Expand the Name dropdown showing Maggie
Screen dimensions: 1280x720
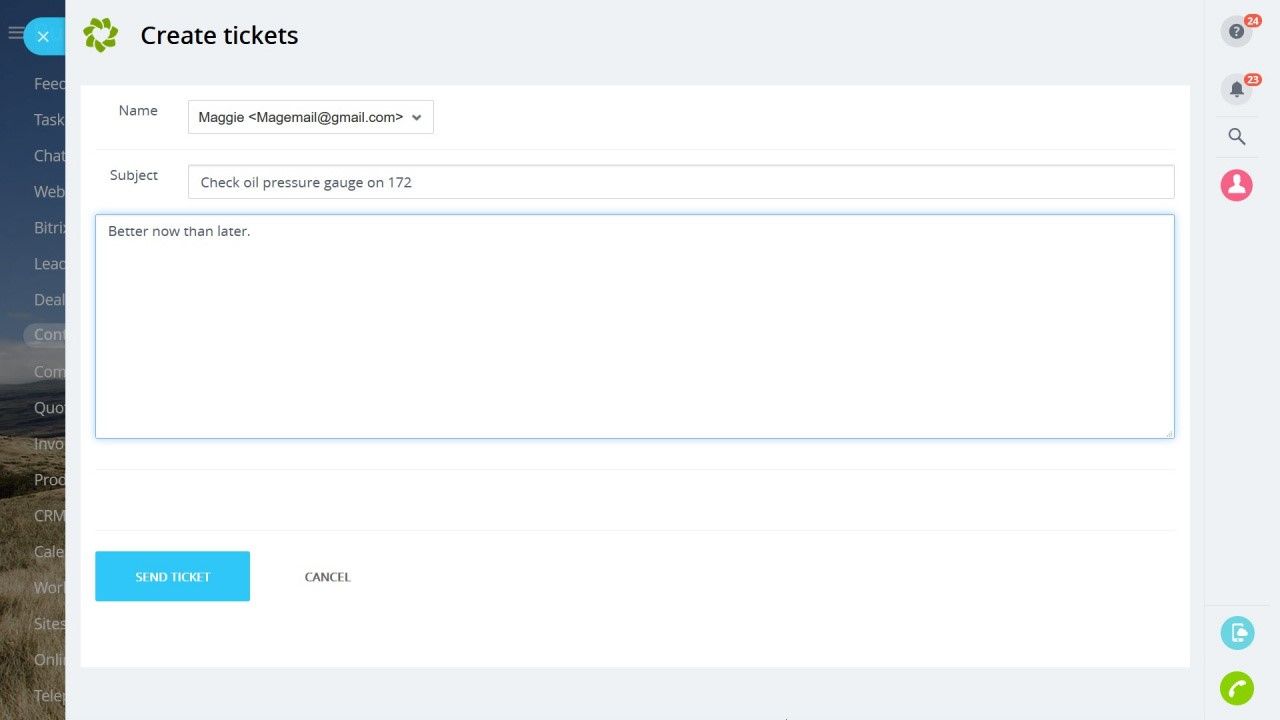310,117
